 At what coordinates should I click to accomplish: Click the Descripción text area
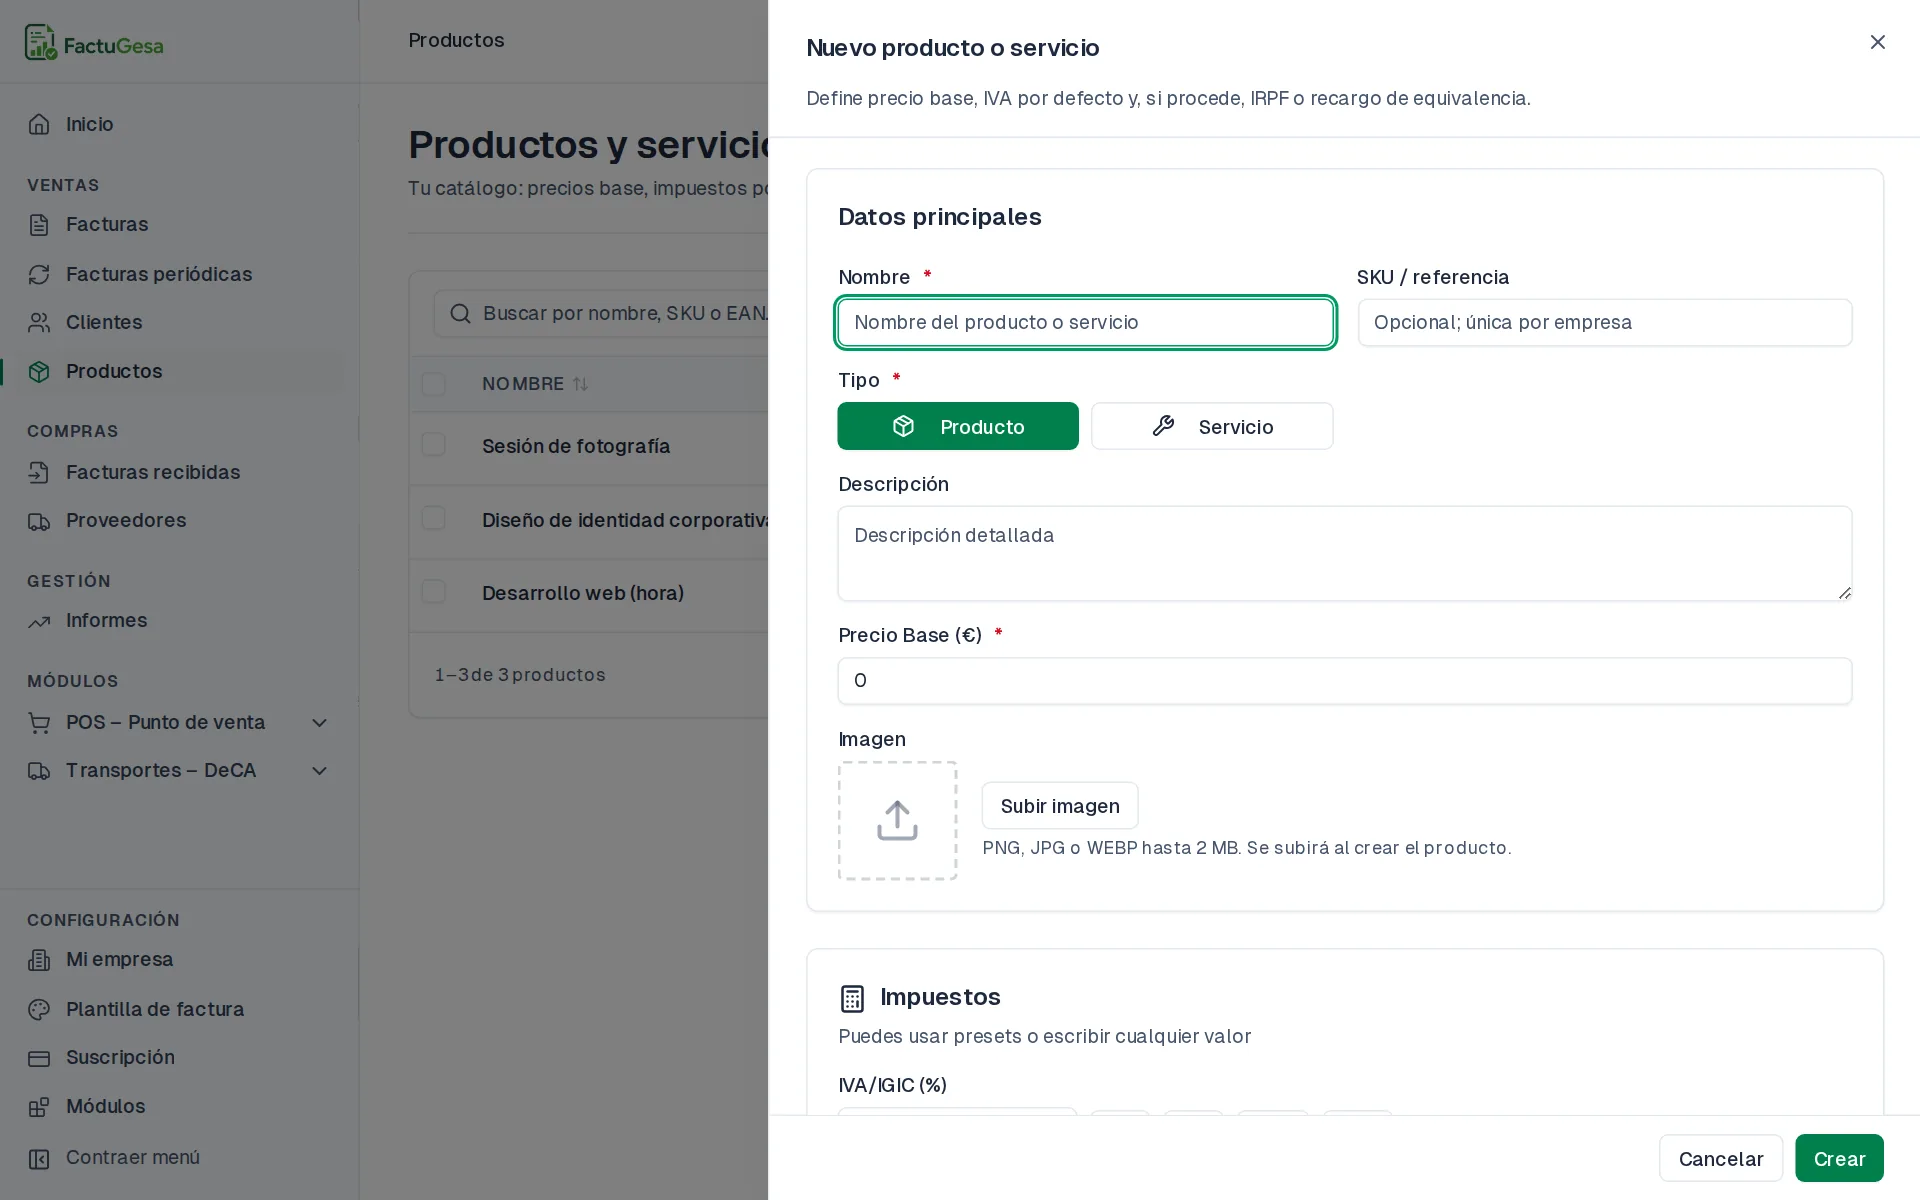tap(1345, 553)
